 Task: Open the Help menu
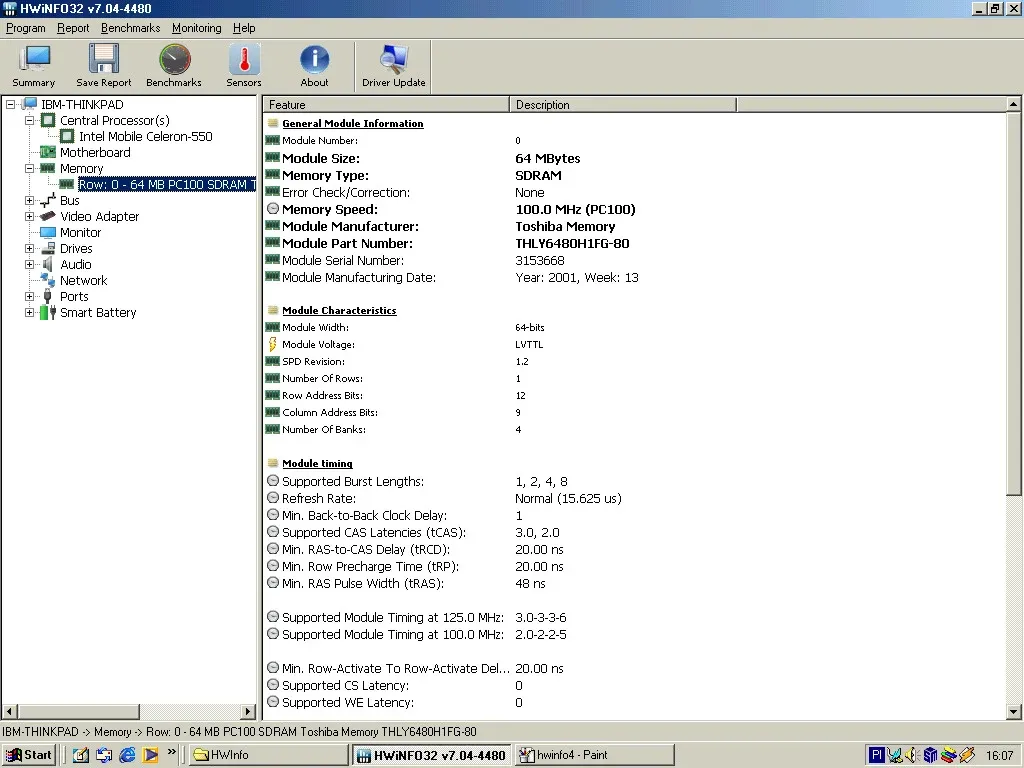pyautogui.click(x=244, y=28)
